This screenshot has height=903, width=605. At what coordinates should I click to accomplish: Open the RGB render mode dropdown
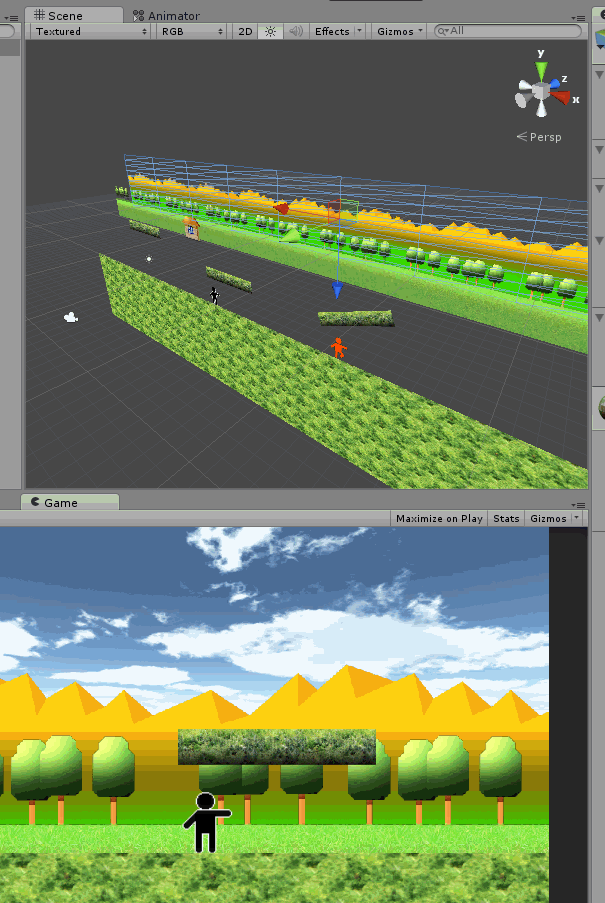192,31
